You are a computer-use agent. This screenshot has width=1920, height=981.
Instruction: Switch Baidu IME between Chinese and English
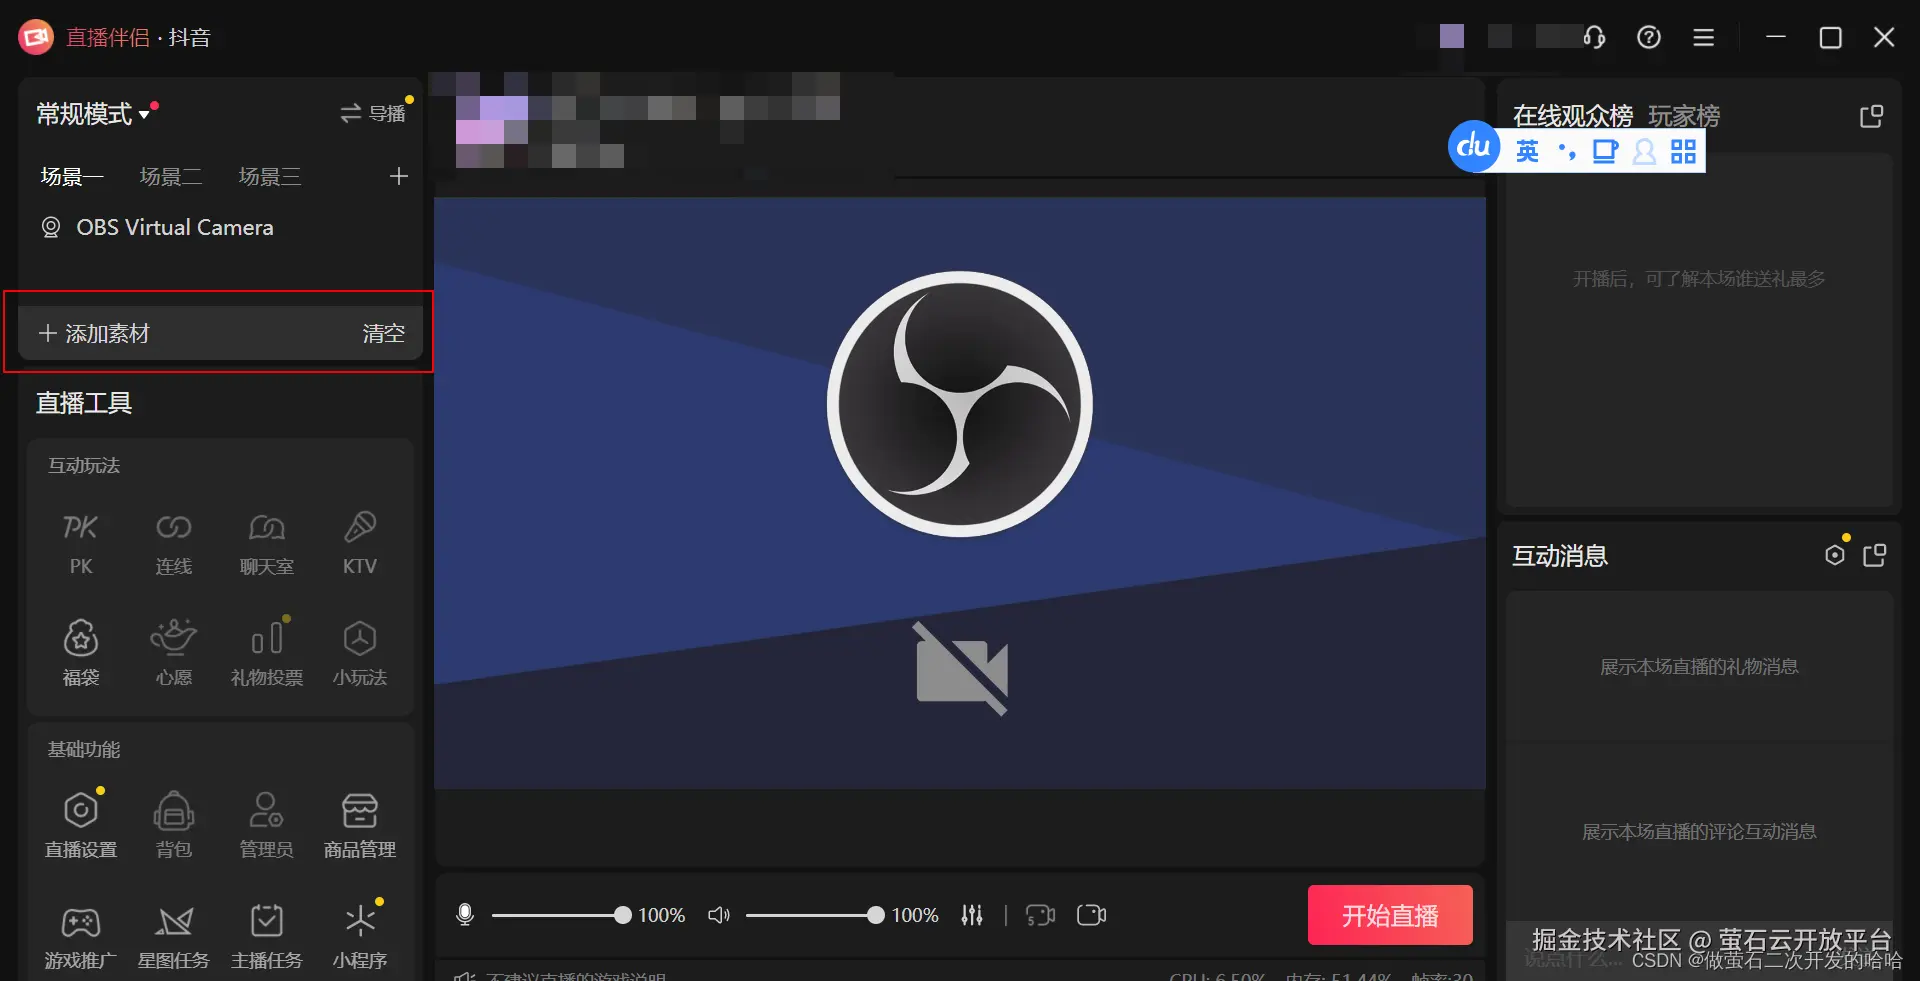click(1527, 151)
